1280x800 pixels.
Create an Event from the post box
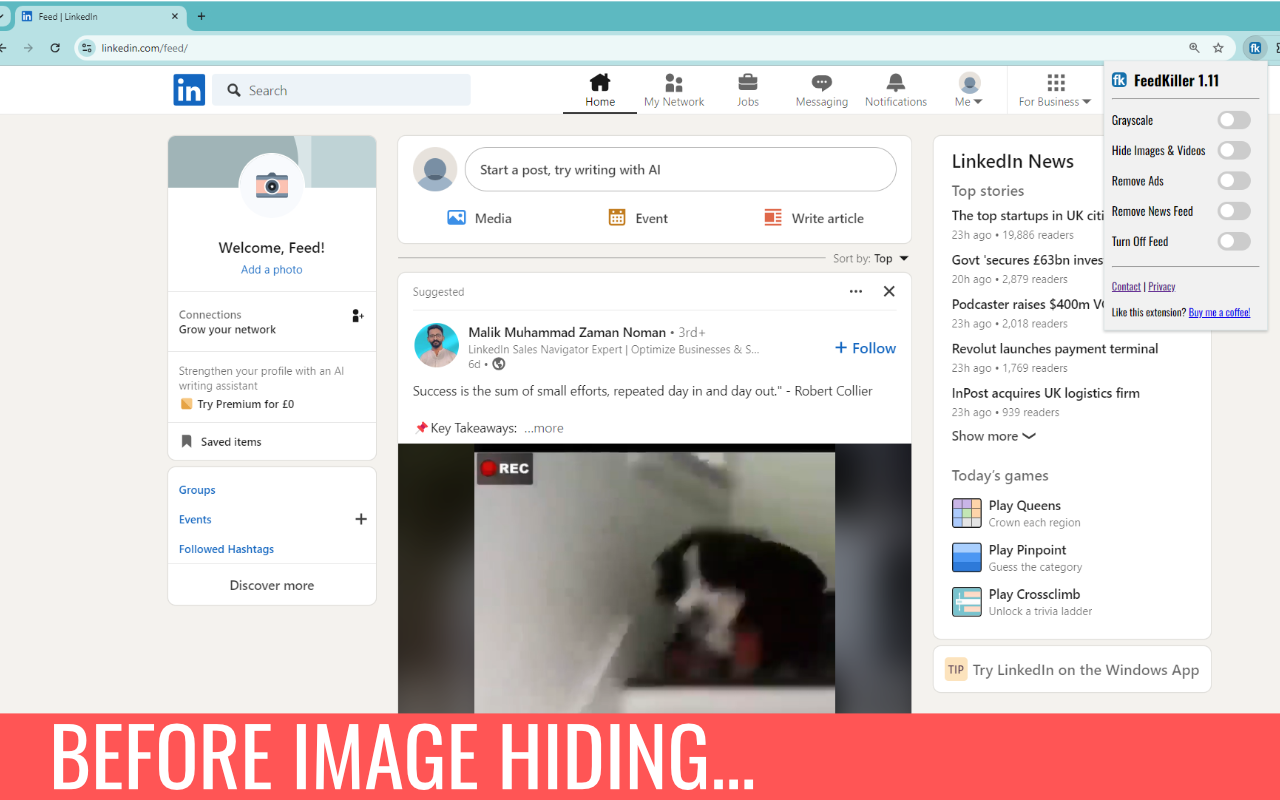point(638,218)
